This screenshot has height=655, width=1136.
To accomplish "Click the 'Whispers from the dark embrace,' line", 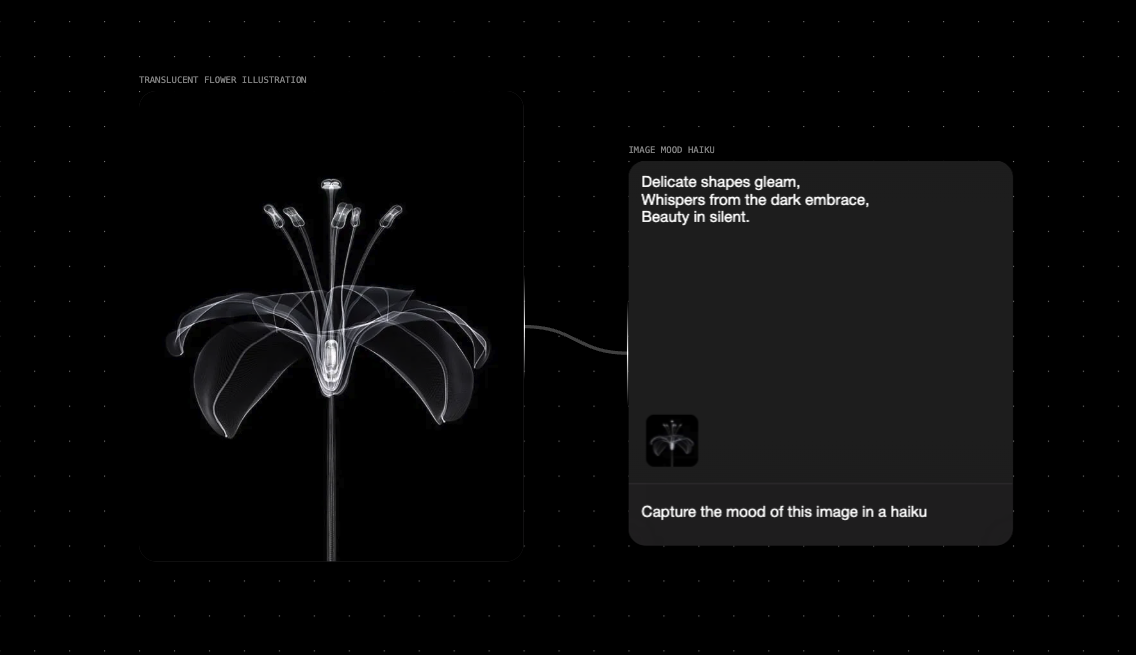I will (x=754, y=200).
